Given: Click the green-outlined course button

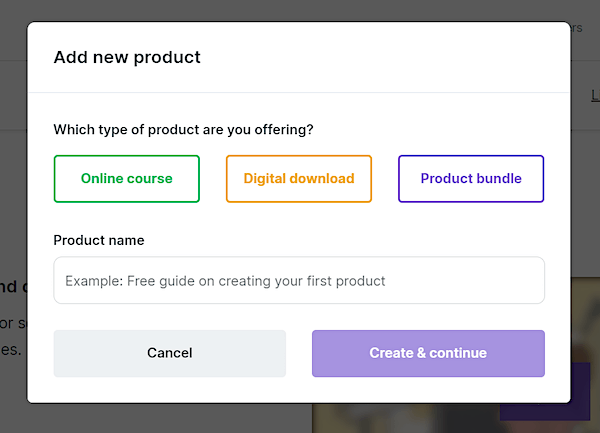Looking at the screenshot, I should 127,179.
